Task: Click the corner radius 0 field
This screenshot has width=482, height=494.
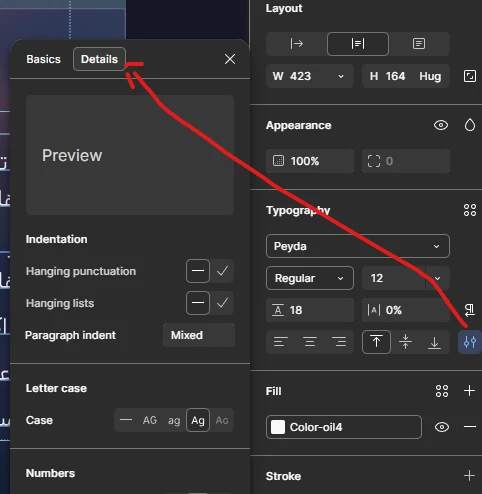Action: (x=406, y=161)
